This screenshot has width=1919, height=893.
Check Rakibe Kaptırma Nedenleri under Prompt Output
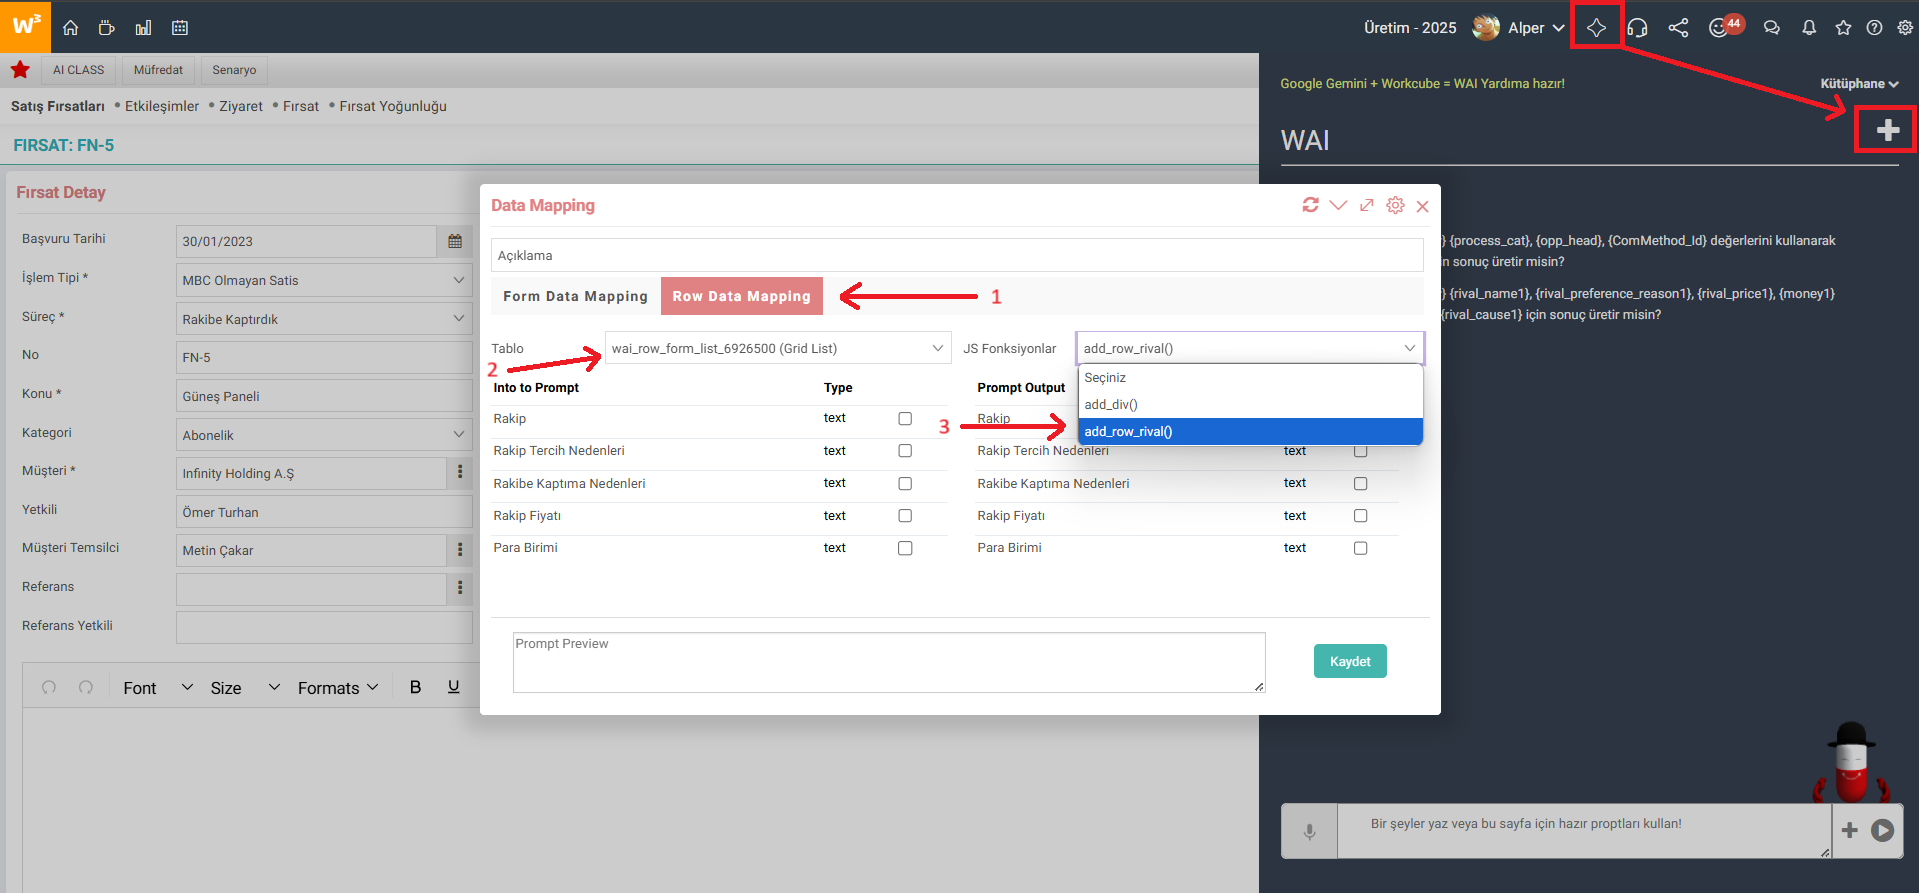[1360, 484]
